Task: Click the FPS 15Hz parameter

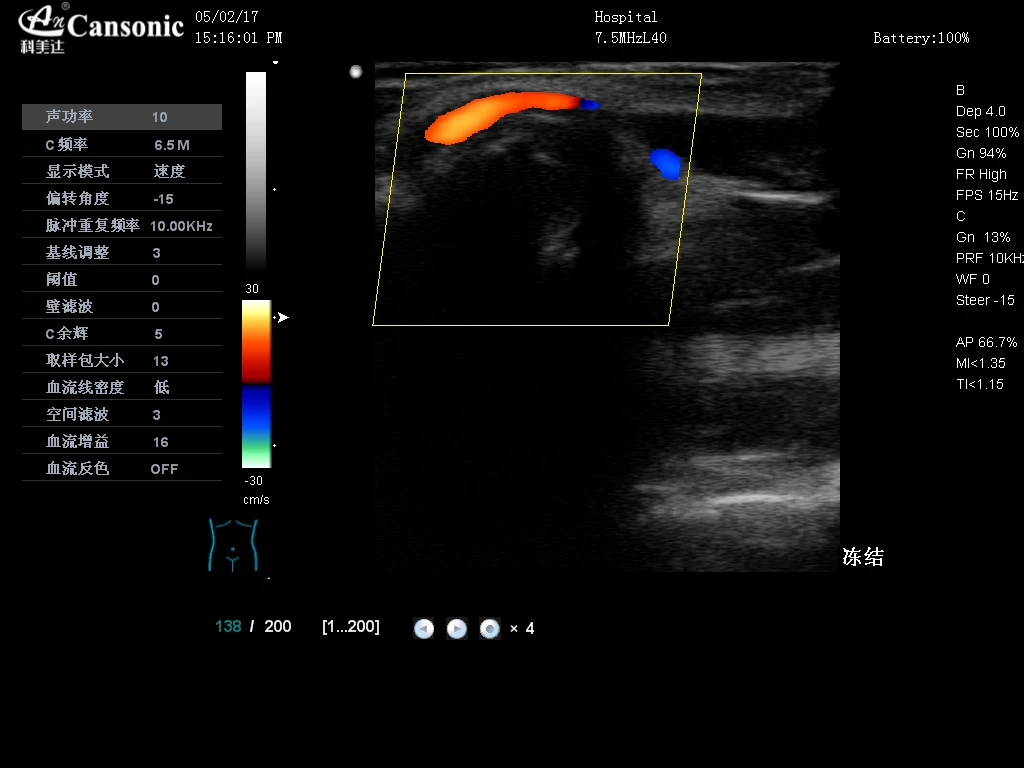Action: (987, 195)
